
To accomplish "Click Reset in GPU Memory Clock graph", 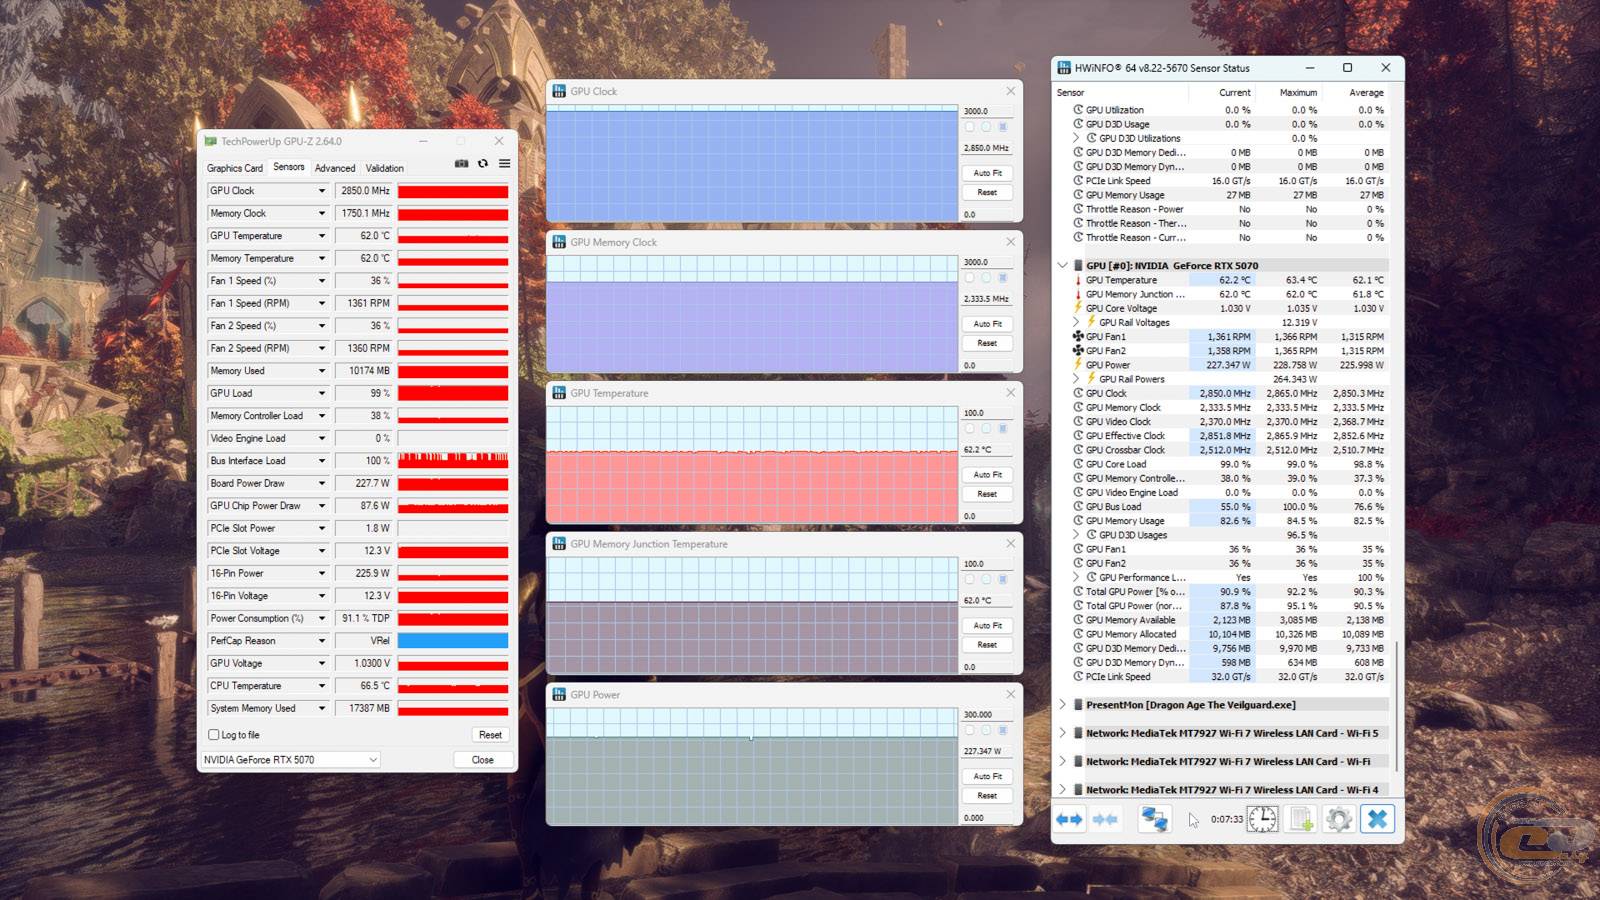I will click(x=988, y=343).
